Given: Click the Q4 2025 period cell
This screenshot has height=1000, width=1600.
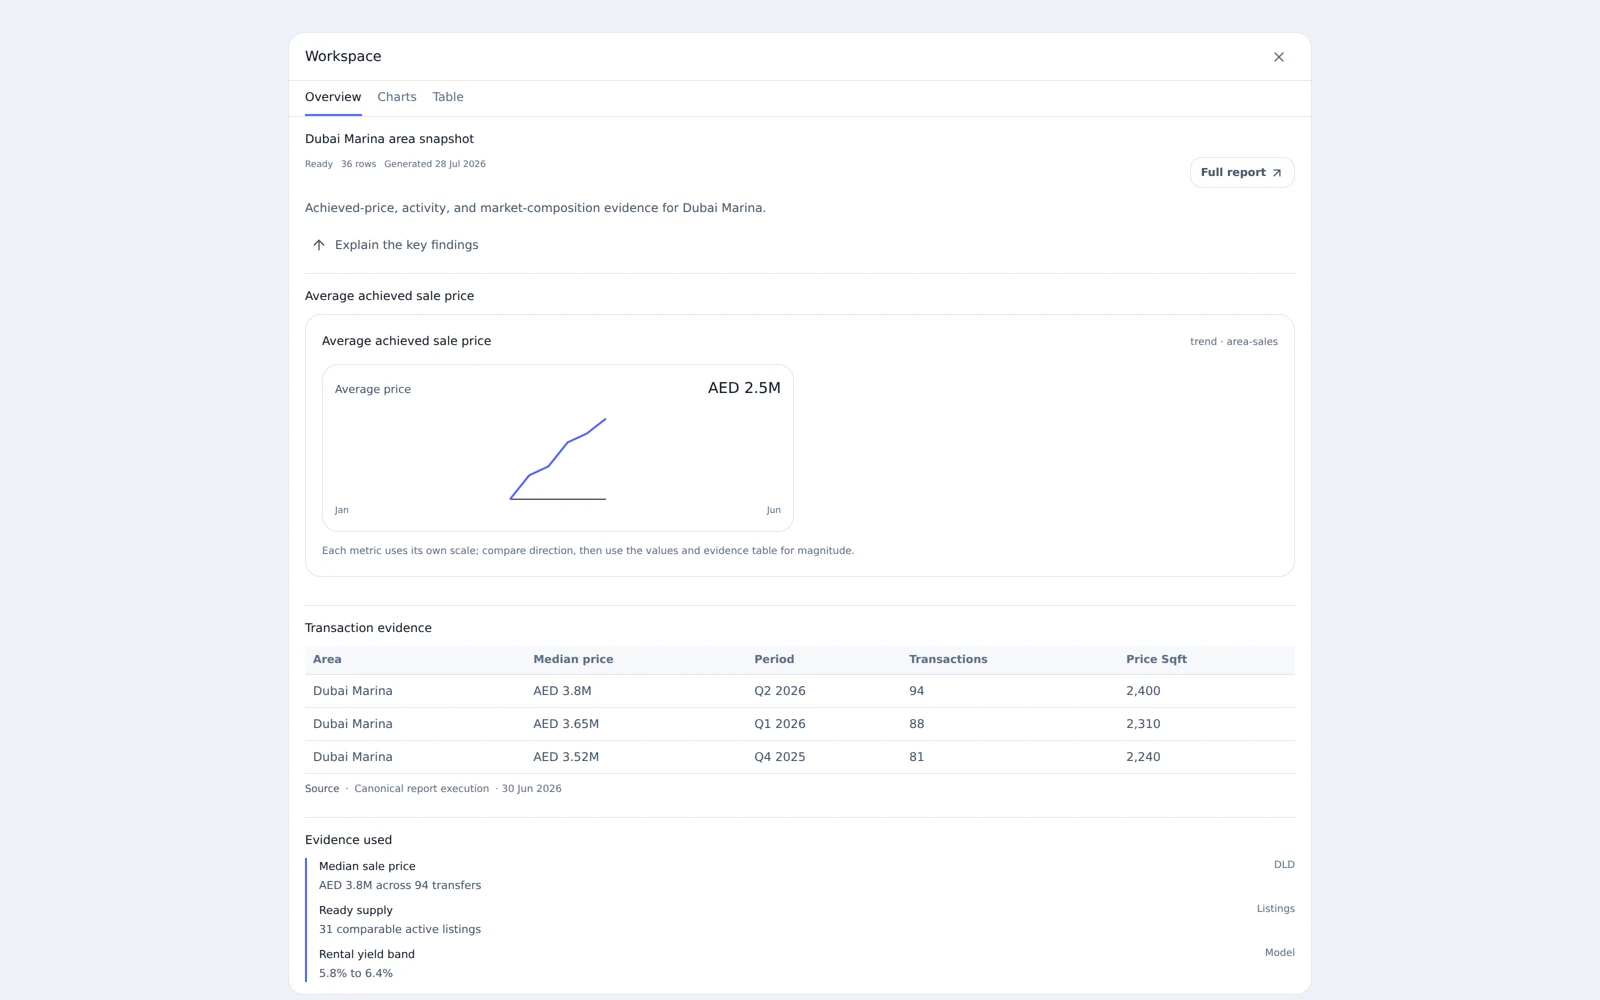Looking at the screenshot, I should click(780, 757).
